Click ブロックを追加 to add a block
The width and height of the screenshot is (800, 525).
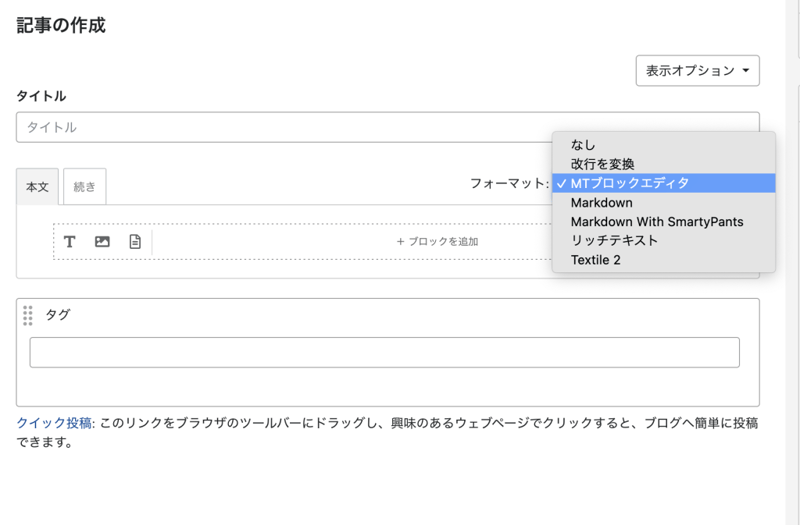(x=437, y=242)
